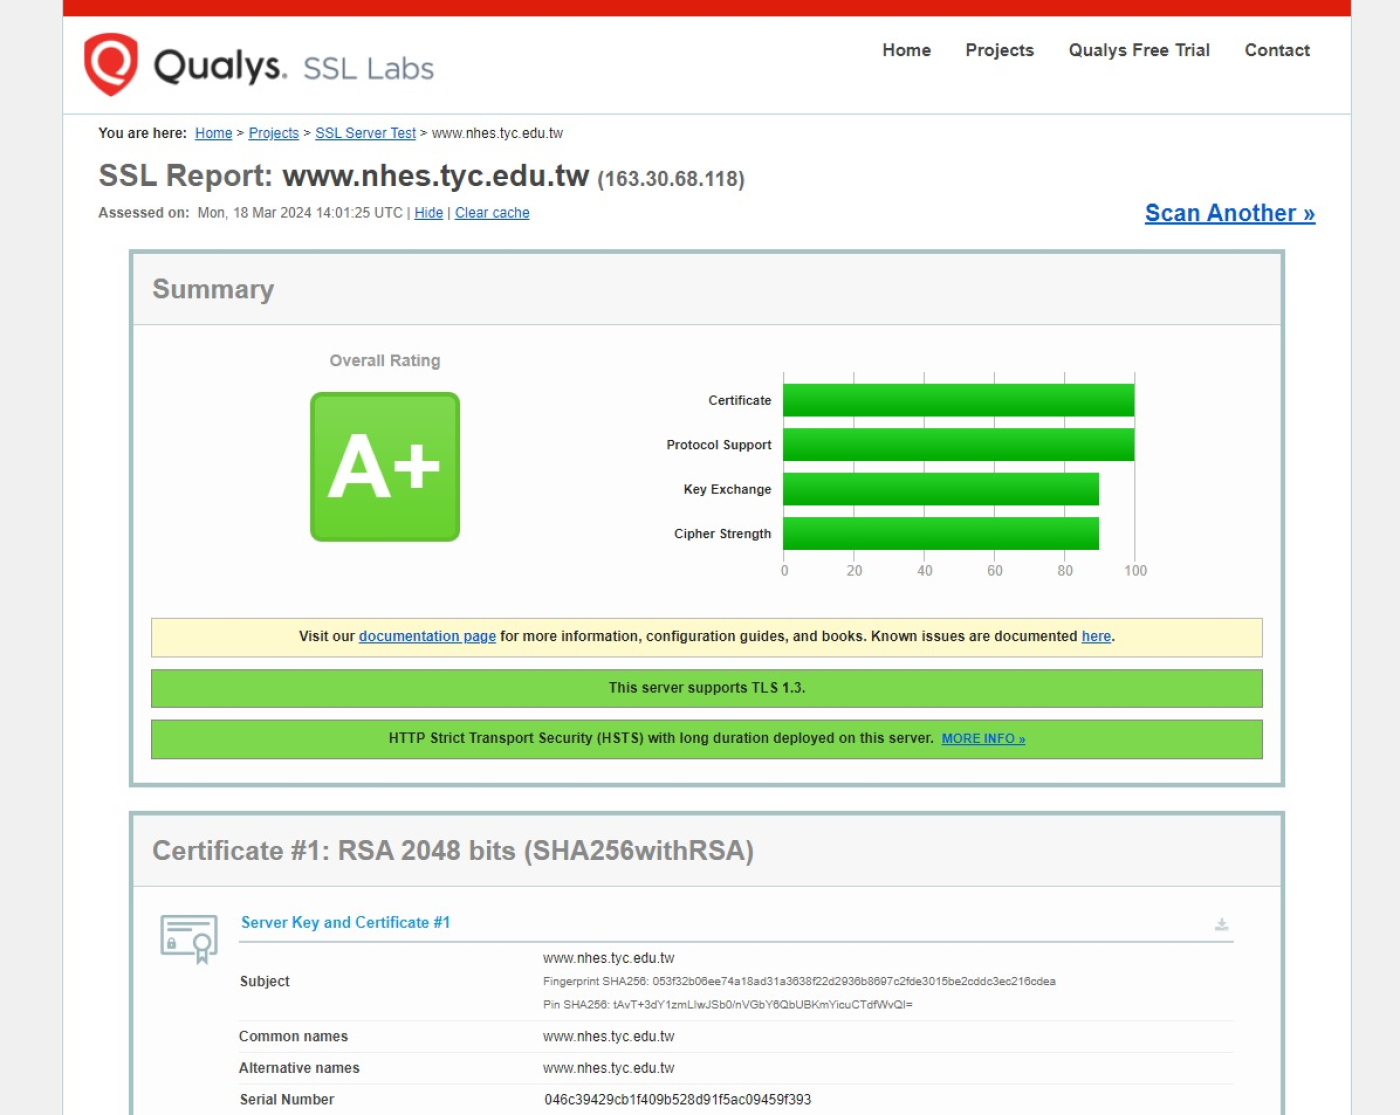Click the Certificate score bar

coord(958,400)
